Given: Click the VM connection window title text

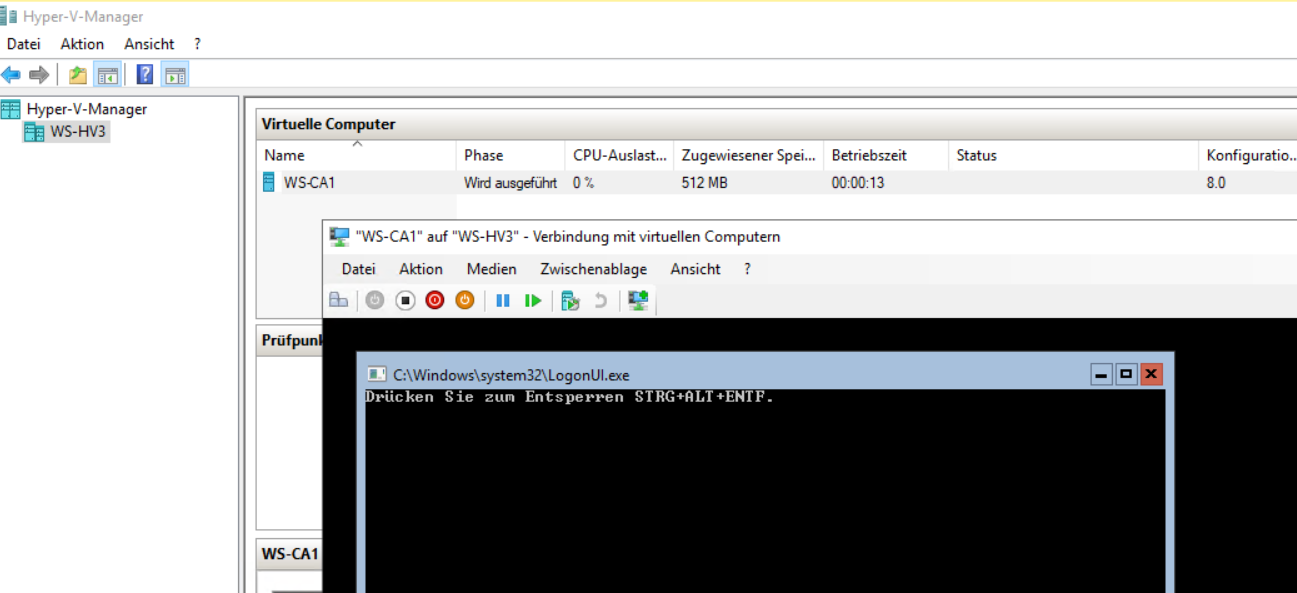Looking at the screenshot, I should click(568, 237).
